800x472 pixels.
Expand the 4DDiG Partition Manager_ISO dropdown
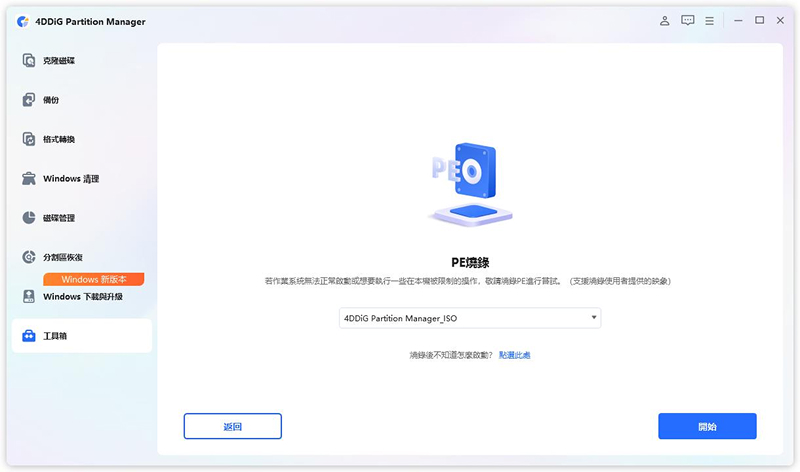click(x=470, y=318)
